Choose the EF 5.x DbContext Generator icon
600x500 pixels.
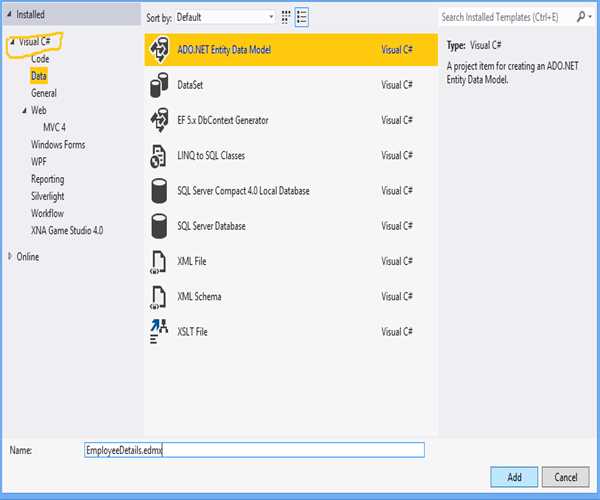(x=158, y=121)
